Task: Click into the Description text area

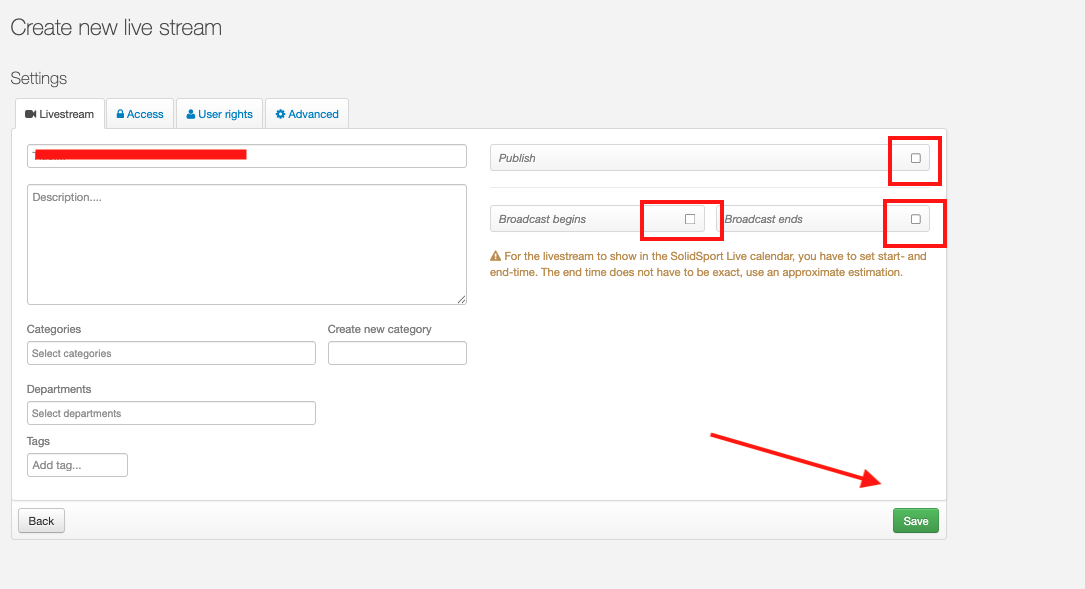Action: 246,244
